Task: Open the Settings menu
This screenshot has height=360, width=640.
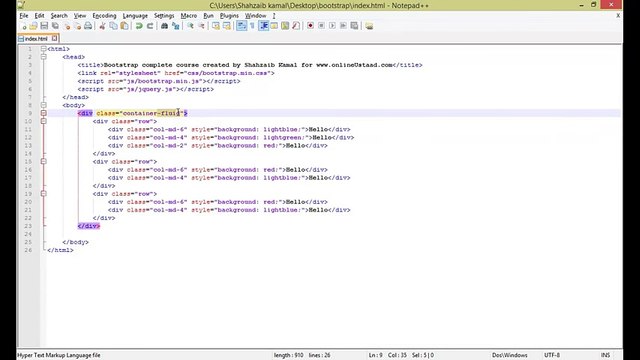Action: (x=164, y=16)
